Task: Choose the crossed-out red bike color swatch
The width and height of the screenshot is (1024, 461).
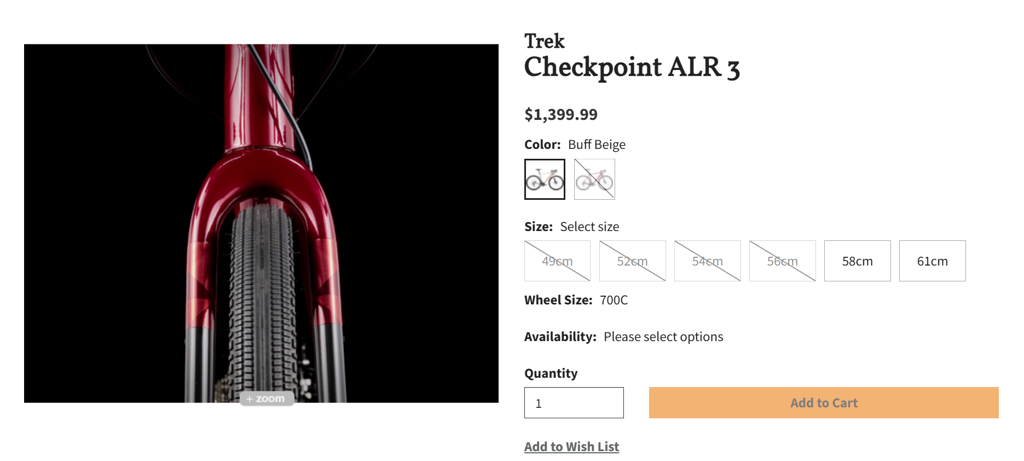Action: click(x=594, y=179)
